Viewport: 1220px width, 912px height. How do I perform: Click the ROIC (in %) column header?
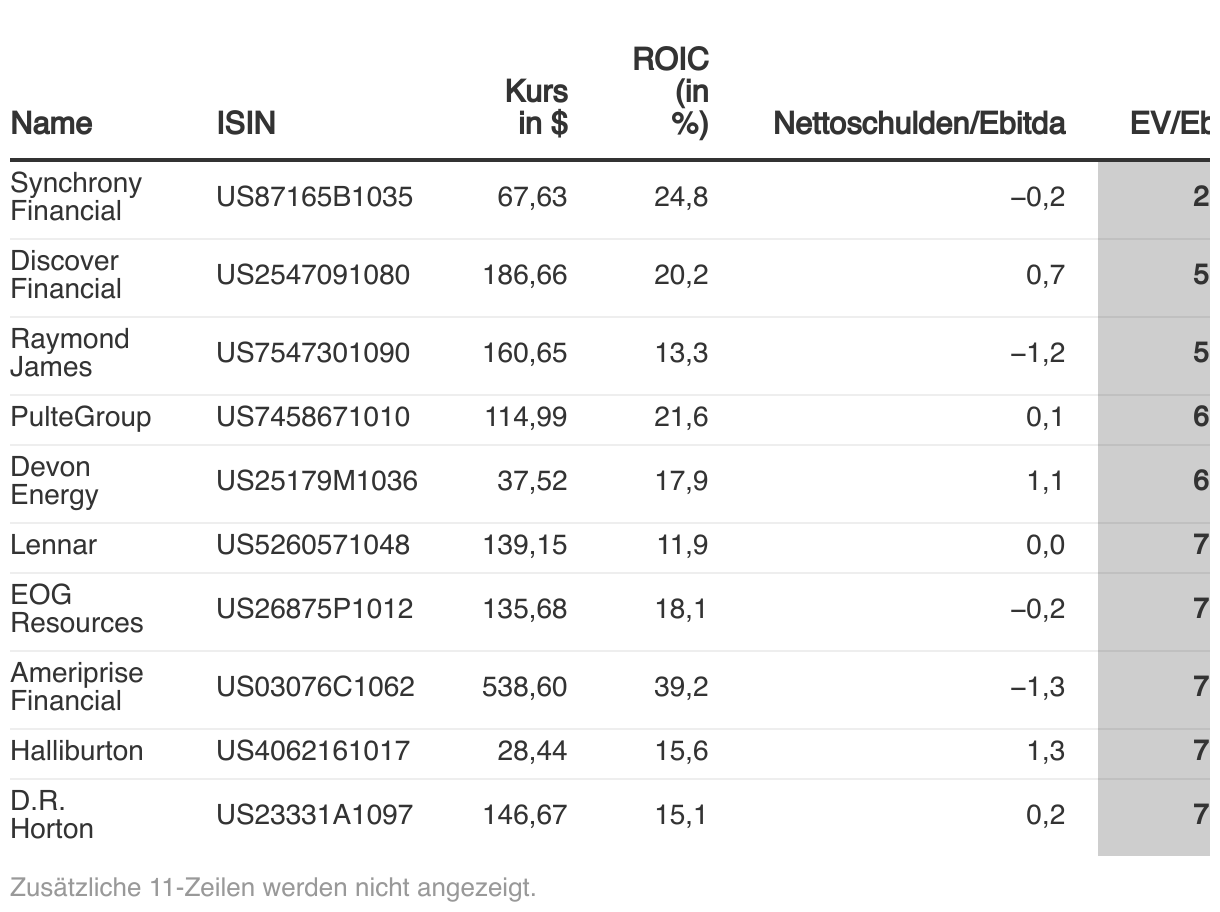671,92
